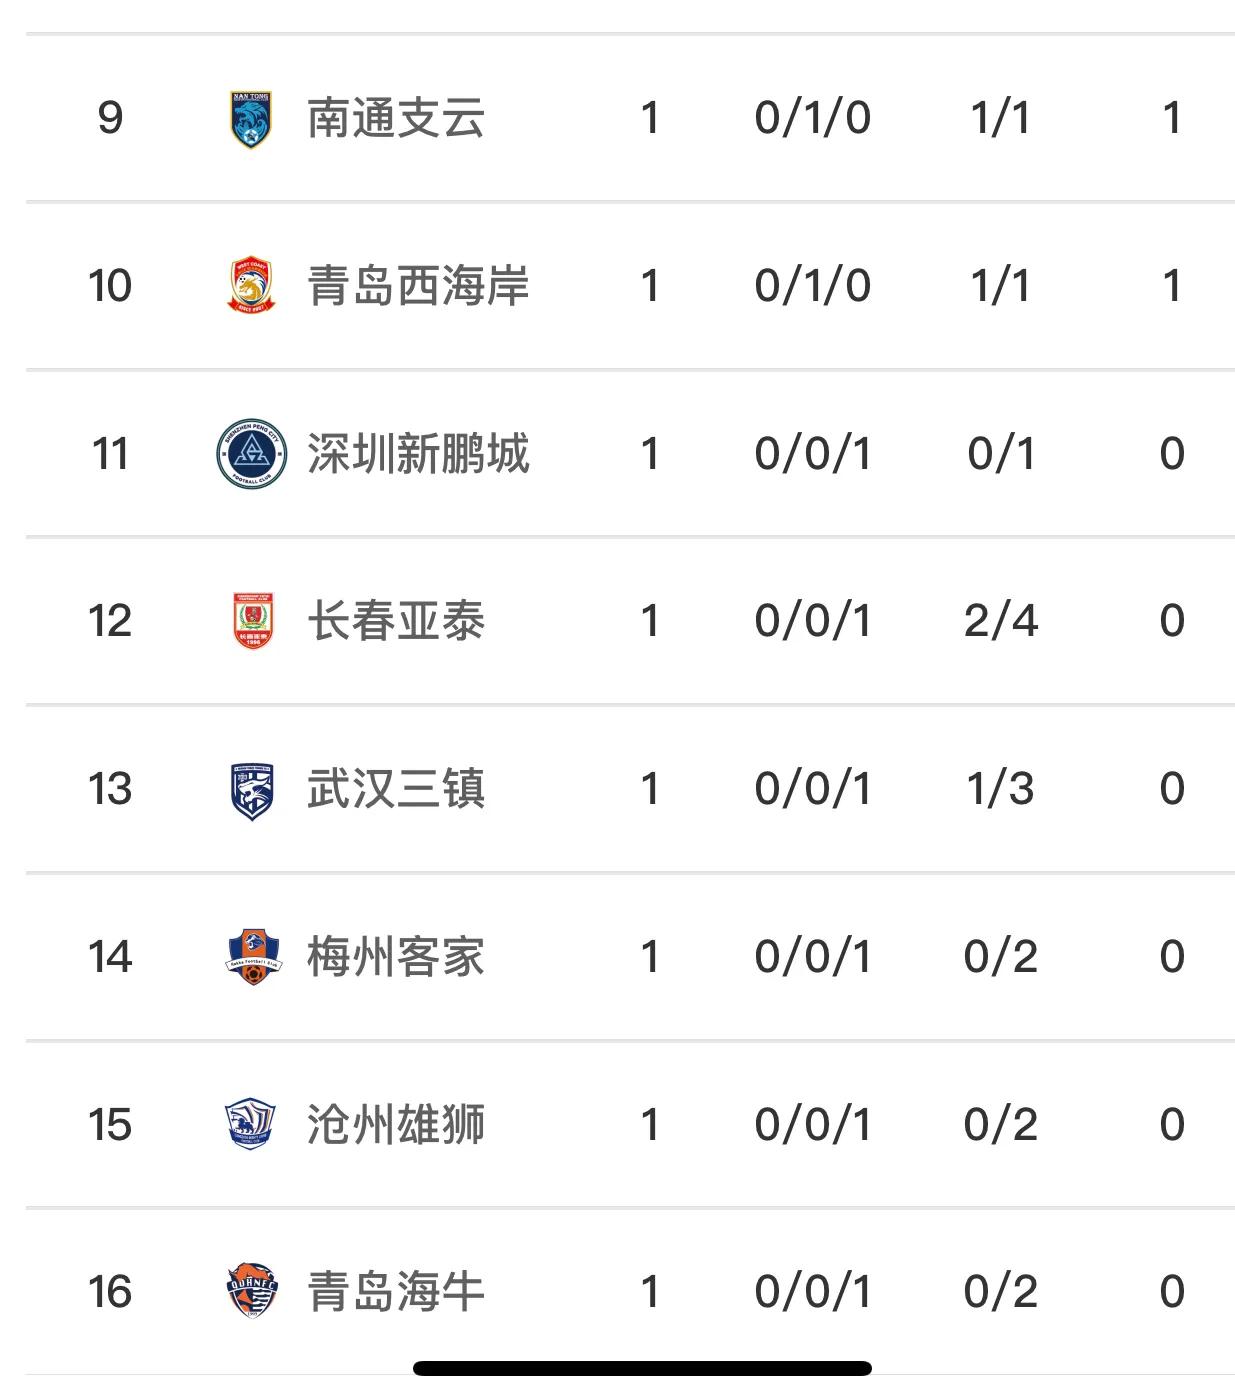Open team name 沧州雄狮
Image resolution: width=1235 pixels, height=1400 pixels.
coord(396,1125)
